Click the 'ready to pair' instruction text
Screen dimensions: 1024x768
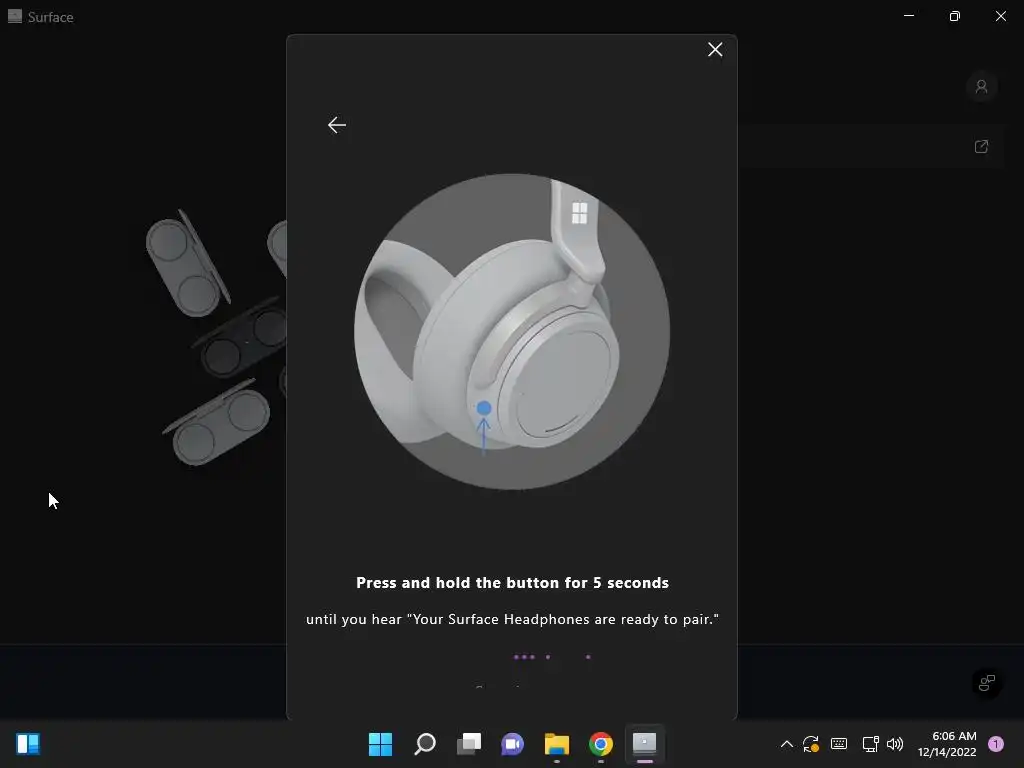[513, 619]
